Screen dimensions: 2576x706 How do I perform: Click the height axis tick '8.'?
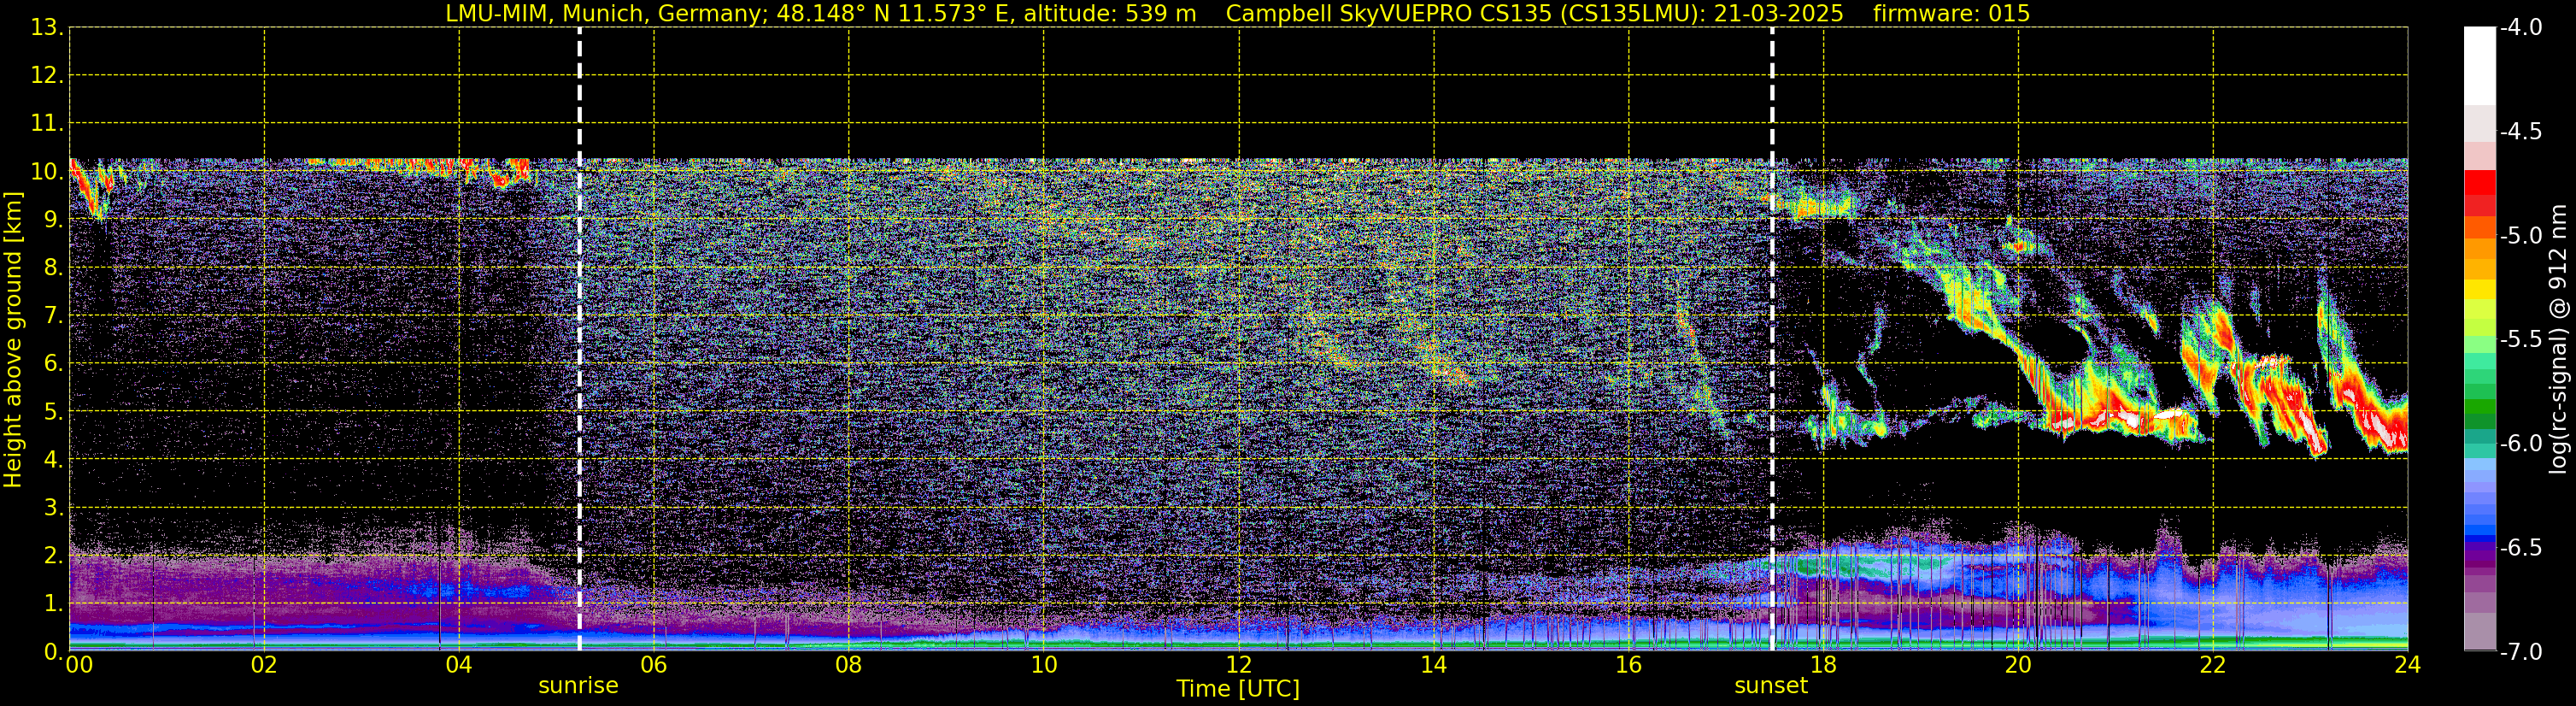[x=54, y=267]
